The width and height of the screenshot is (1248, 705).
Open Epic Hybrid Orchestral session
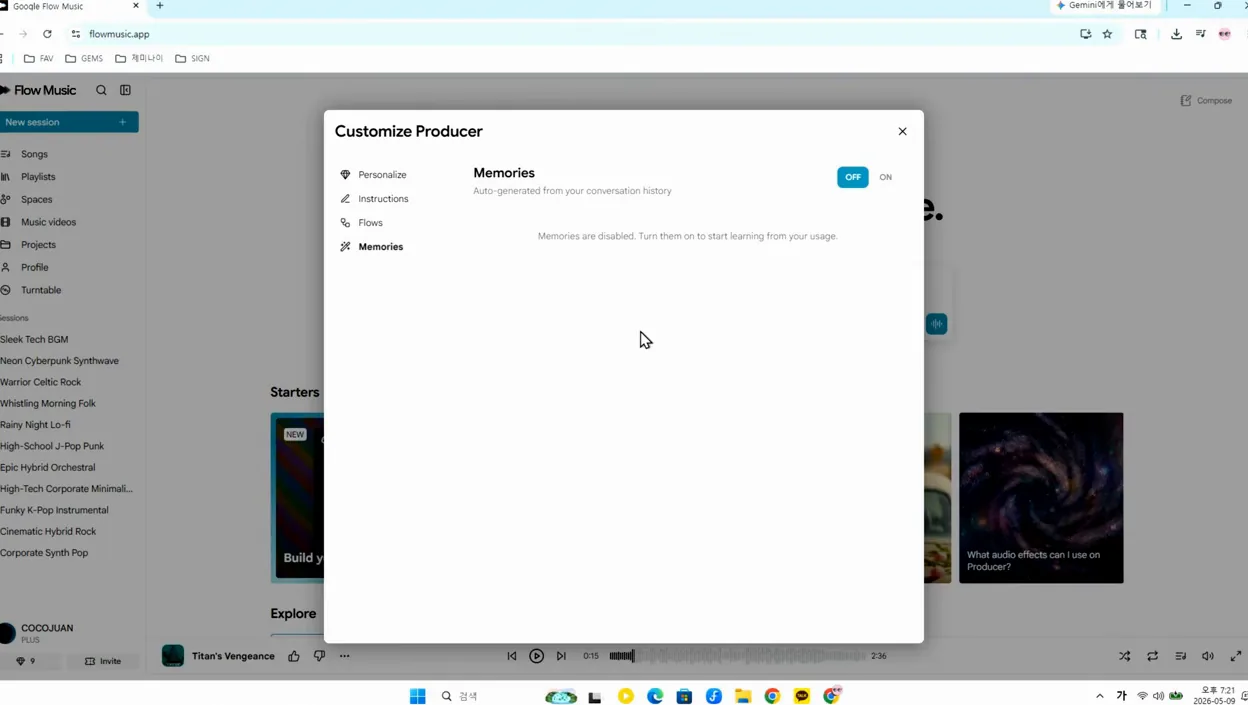click(x=48, y=467)
